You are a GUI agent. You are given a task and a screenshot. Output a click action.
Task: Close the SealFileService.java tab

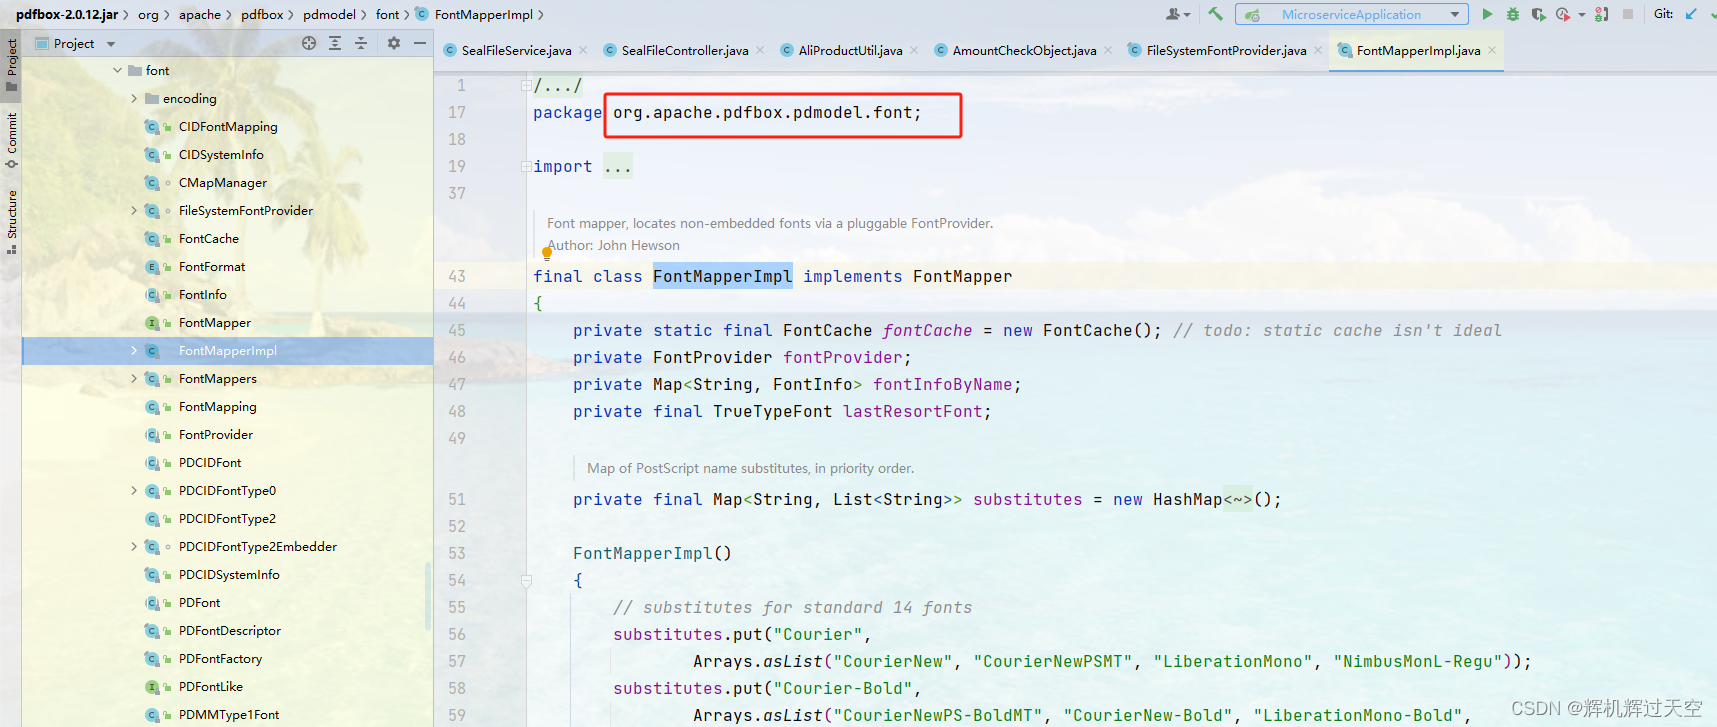pyautogui.click(x=583, y=50)
